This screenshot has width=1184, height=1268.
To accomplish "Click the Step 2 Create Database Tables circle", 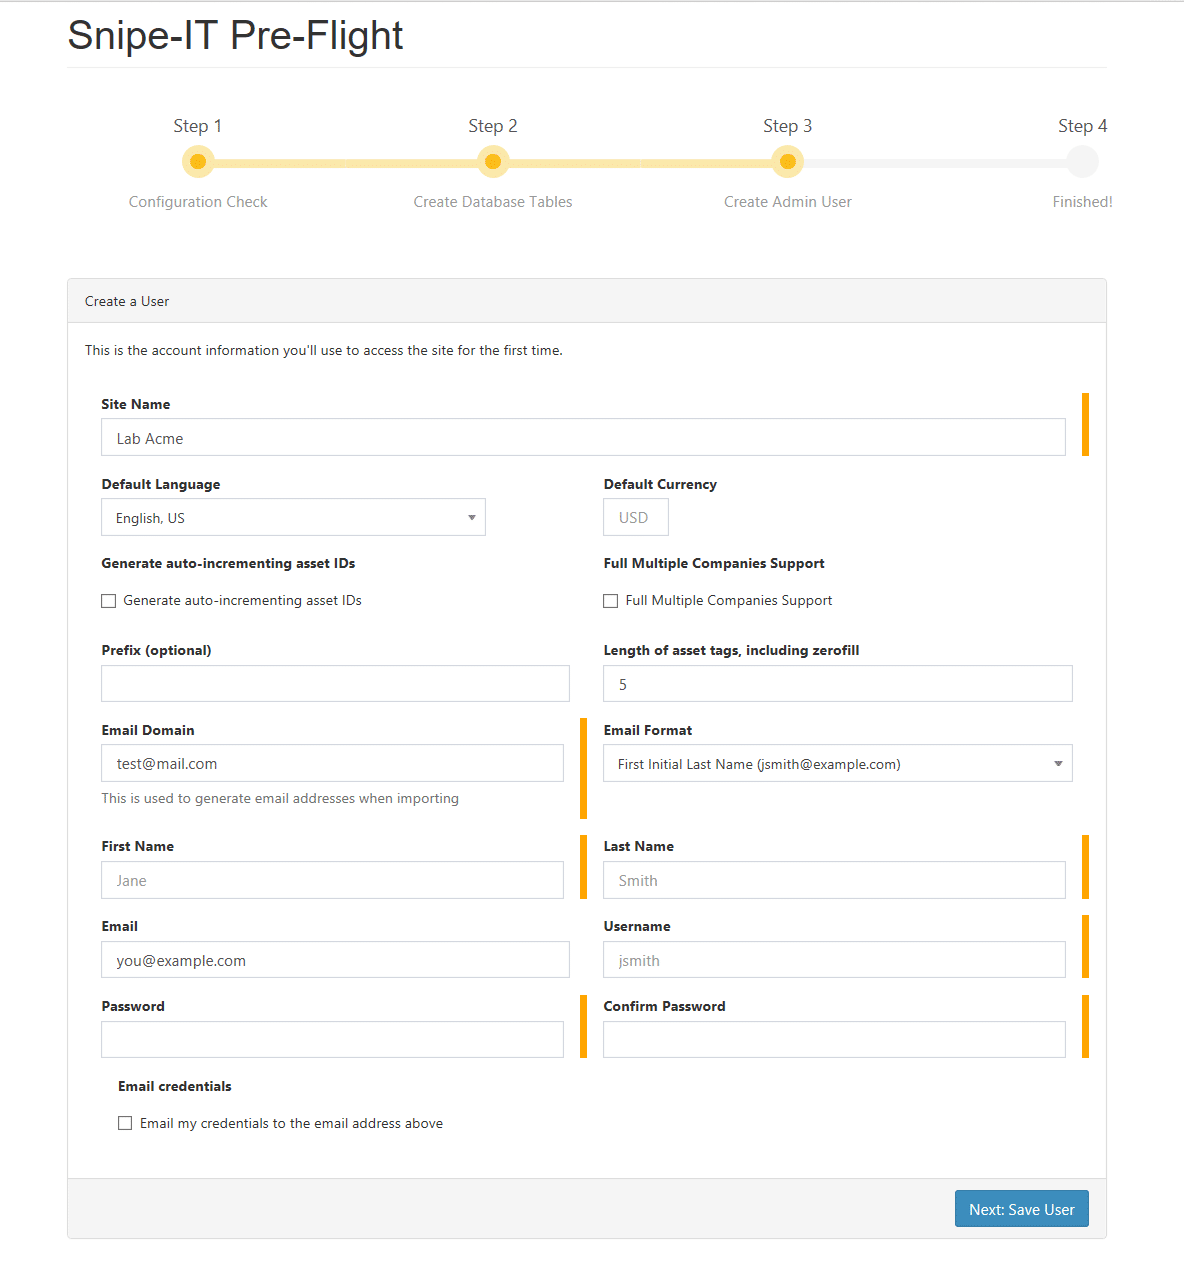I will point(493,161).
